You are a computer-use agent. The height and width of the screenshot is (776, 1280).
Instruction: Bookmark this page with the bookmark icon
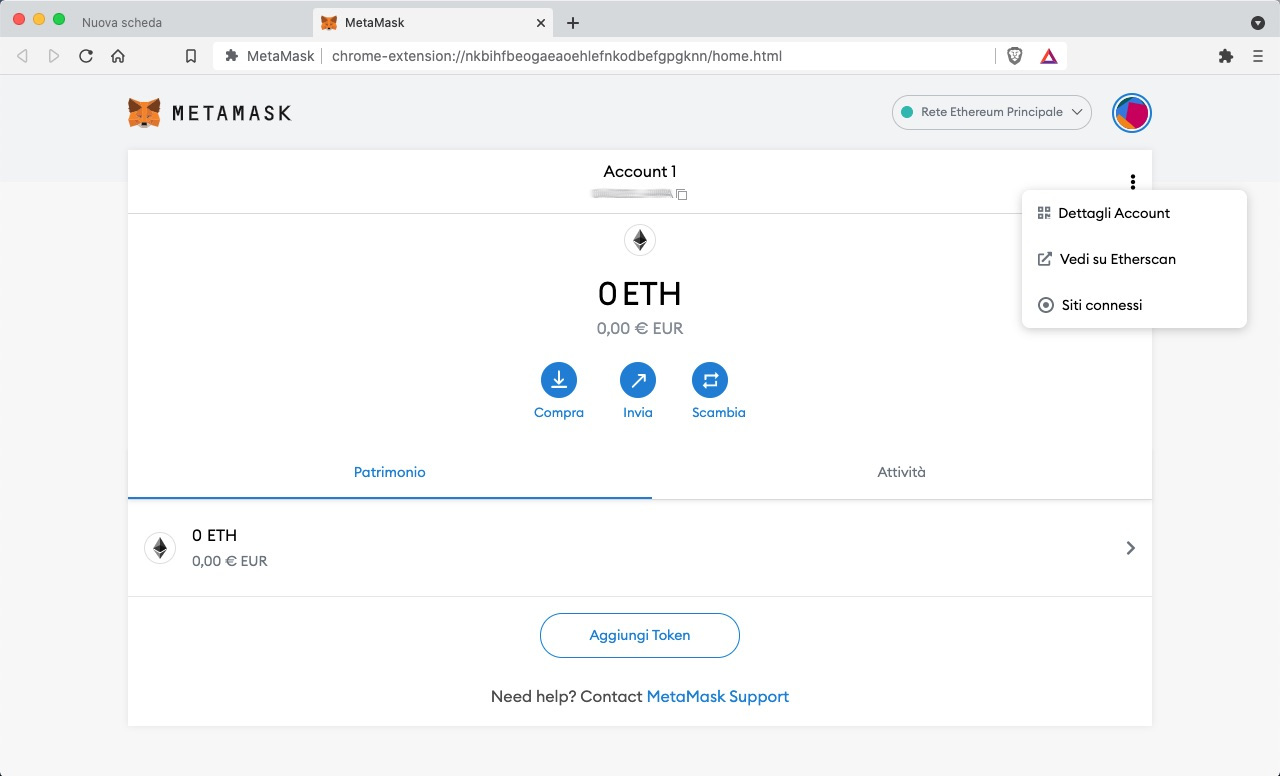coord(191,56)
